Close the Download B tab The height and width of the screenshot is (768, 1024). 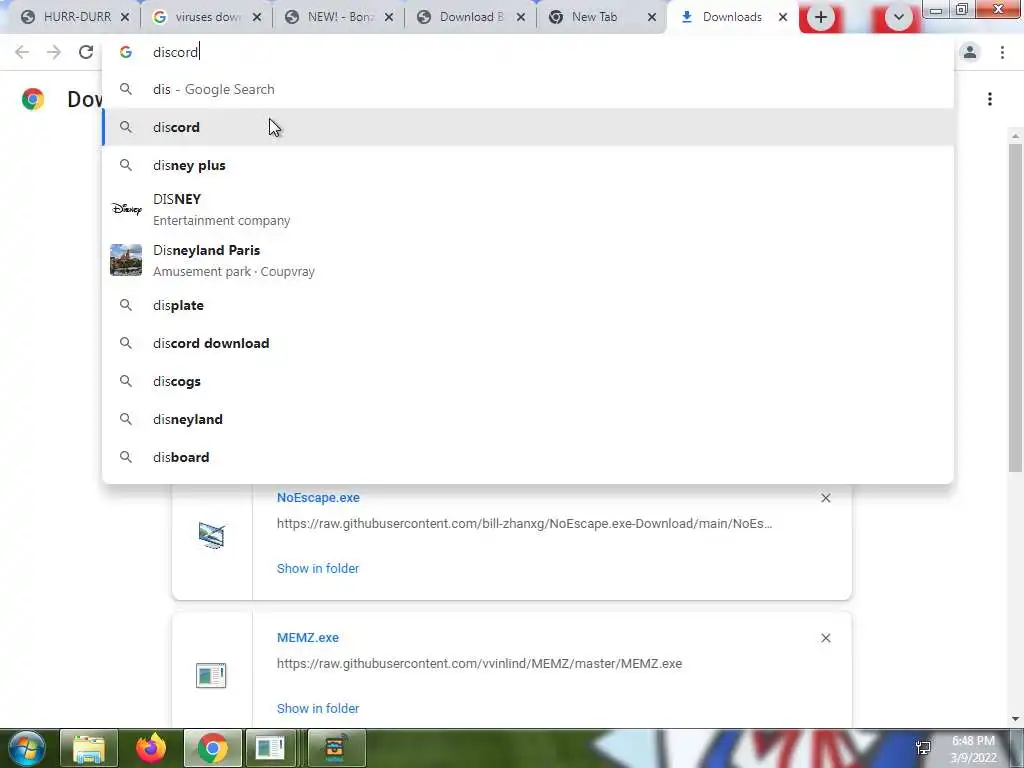[x=521, y=18]
